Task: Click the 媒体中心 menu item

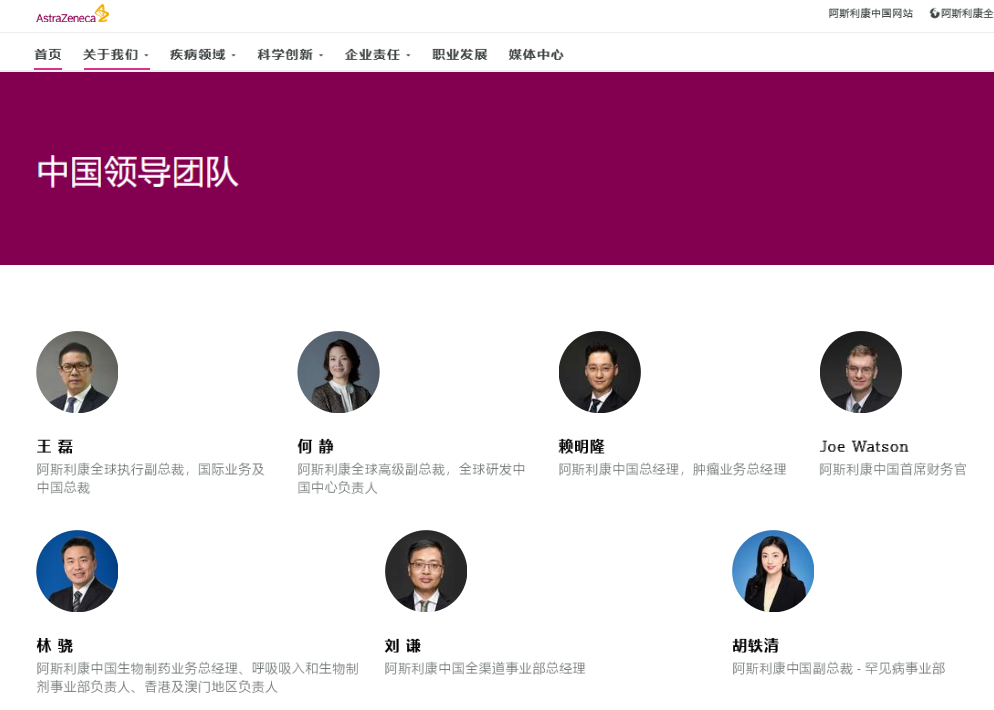Action: [x=534, y=54]
